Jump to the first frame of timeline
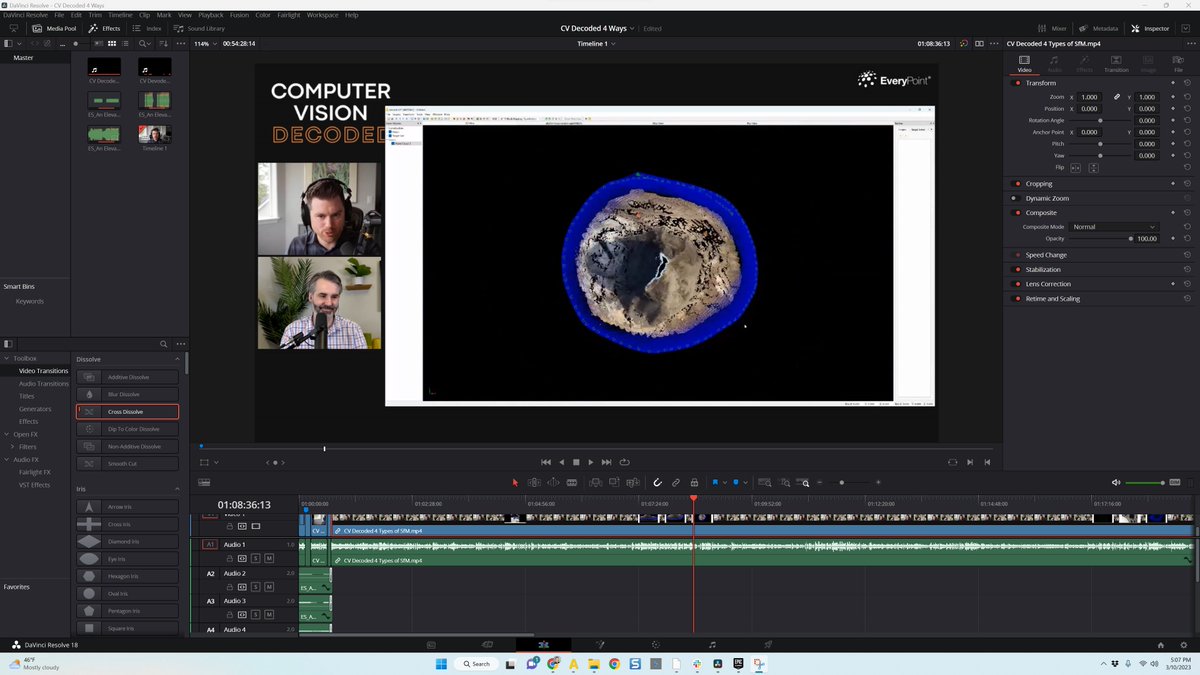 545,462
